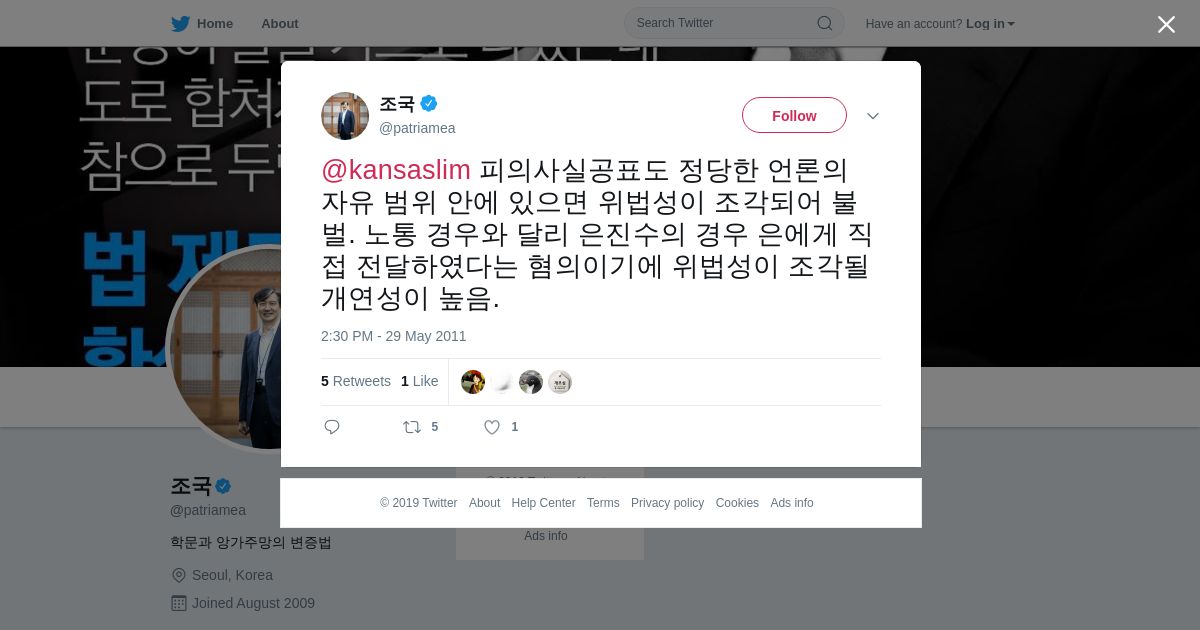
Task: Open the Log in dropdown
Action: tap(990, 23)
